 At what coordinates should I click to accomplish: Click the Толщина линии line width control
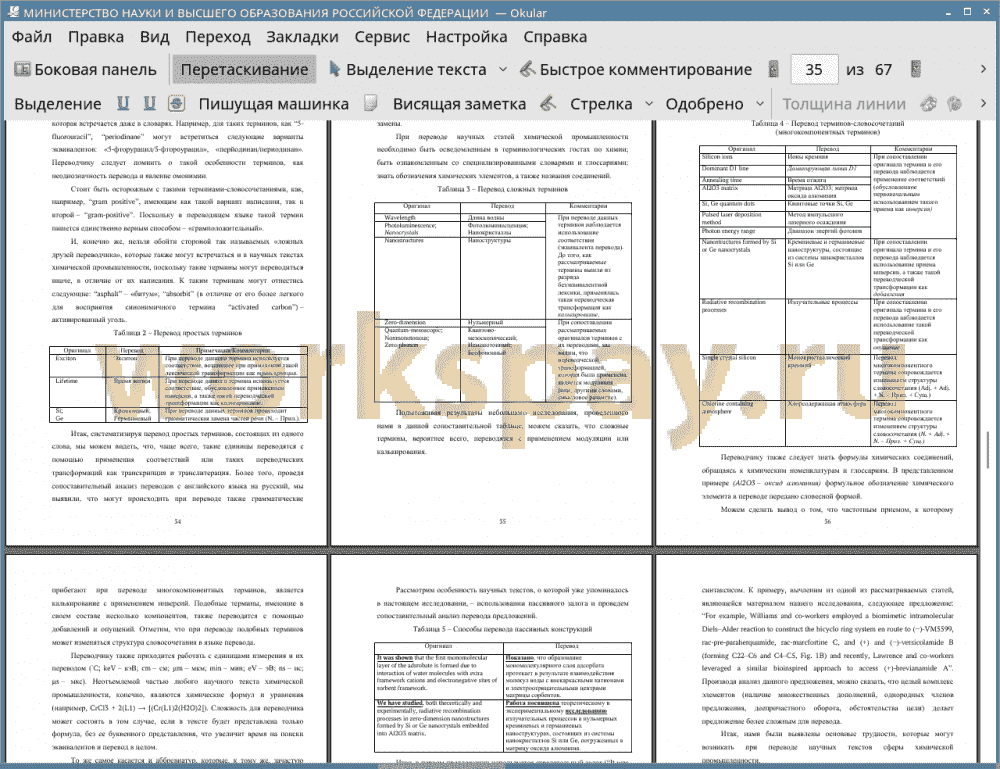click(x=844, y=104)
